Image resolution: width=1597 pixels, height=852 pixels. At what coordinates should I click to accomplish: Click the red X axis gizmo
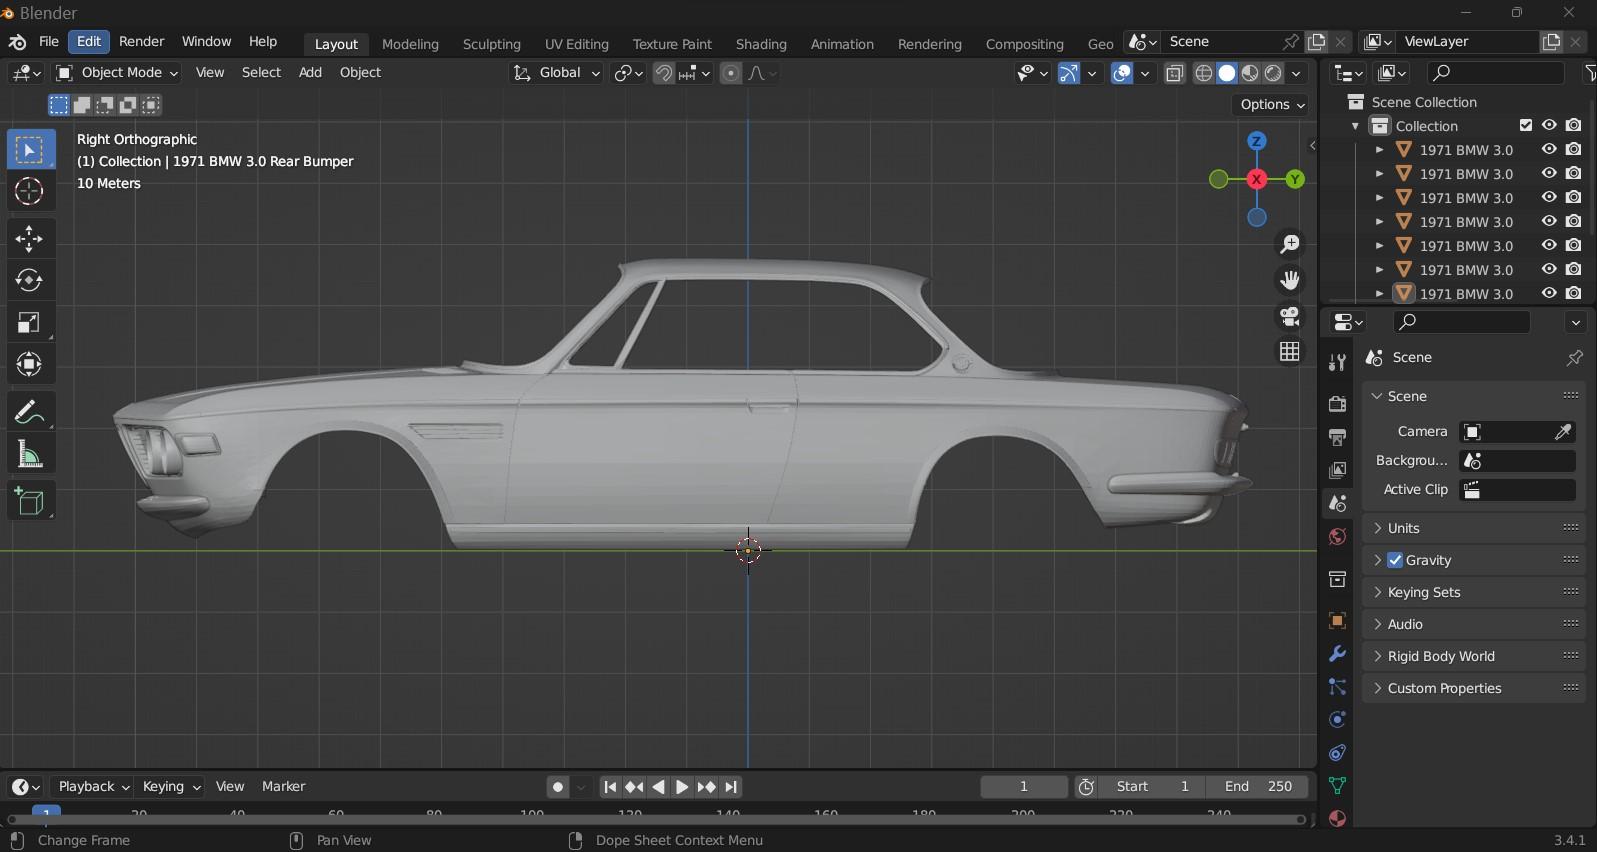click(1257, 179)
